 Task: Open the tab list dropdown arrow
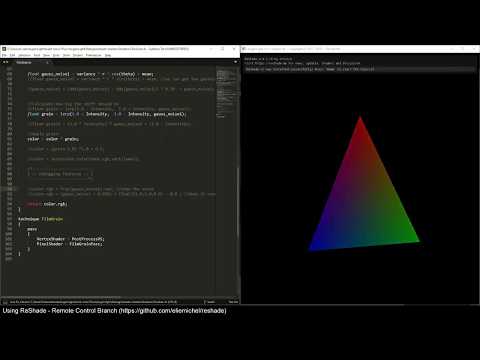click(236, 62)
